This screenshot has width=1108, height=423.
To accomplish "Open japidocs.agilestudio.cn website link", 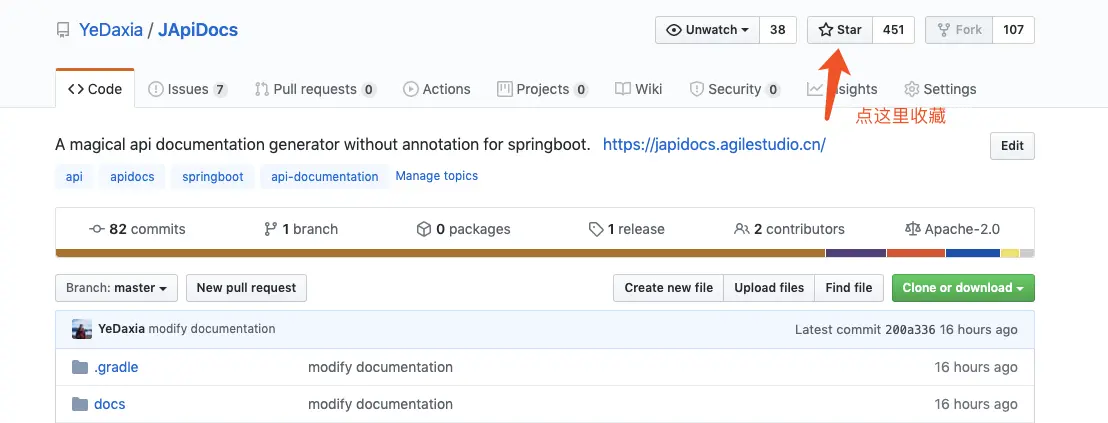I will [x=714, y=144].
